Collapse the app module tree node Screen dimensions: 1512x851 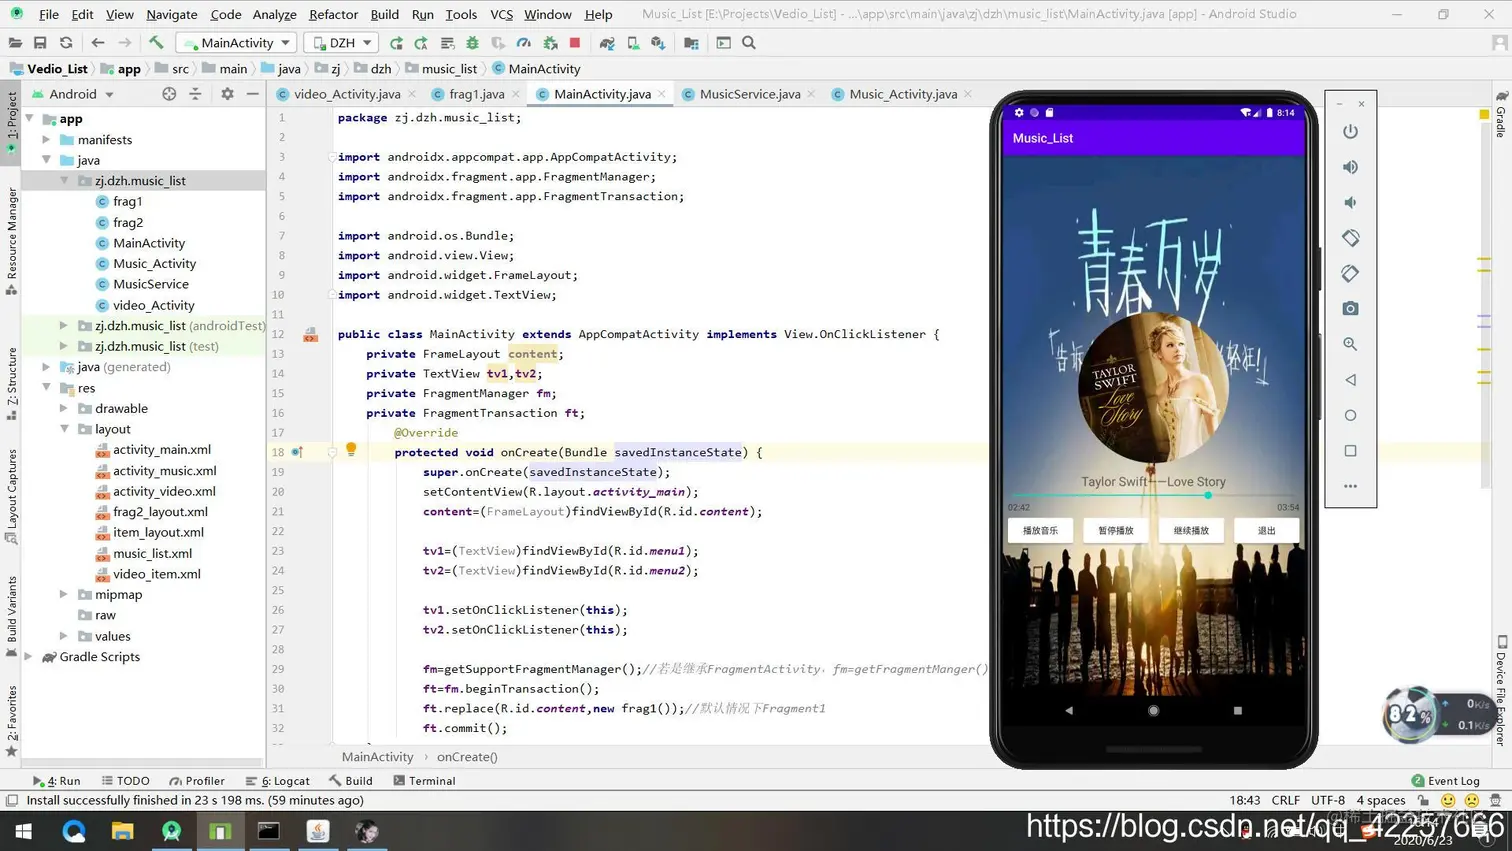coord(30,118)
